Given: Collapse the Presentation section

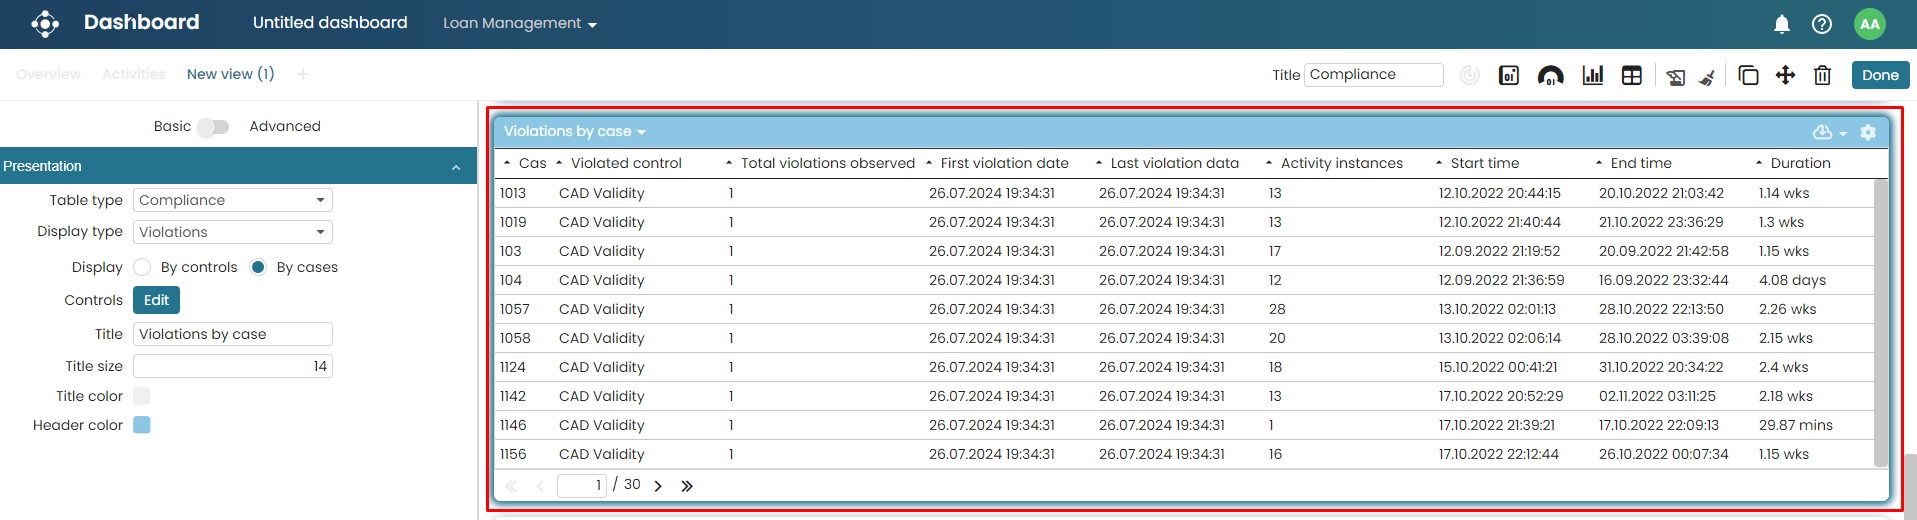Looking at the screenshot, I should tap(456, 167).
